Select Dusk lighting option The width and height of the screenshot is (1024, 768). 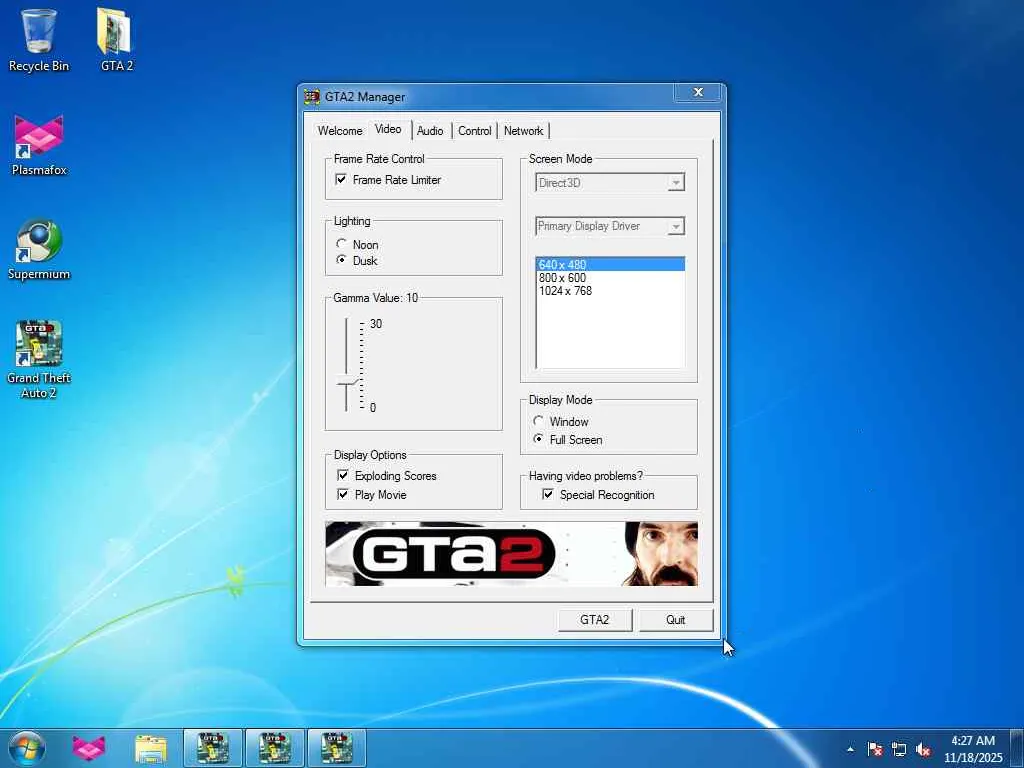341,260
